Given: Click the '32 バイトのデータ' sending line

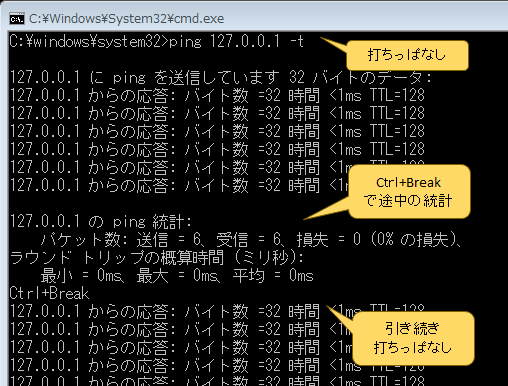Looking at the screenshot, I should 221,77.
